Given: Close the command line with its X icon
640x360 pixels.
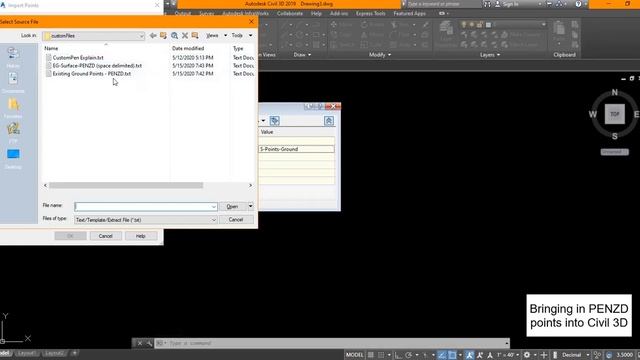Looking at the screenshot, I should coord(140,343).
